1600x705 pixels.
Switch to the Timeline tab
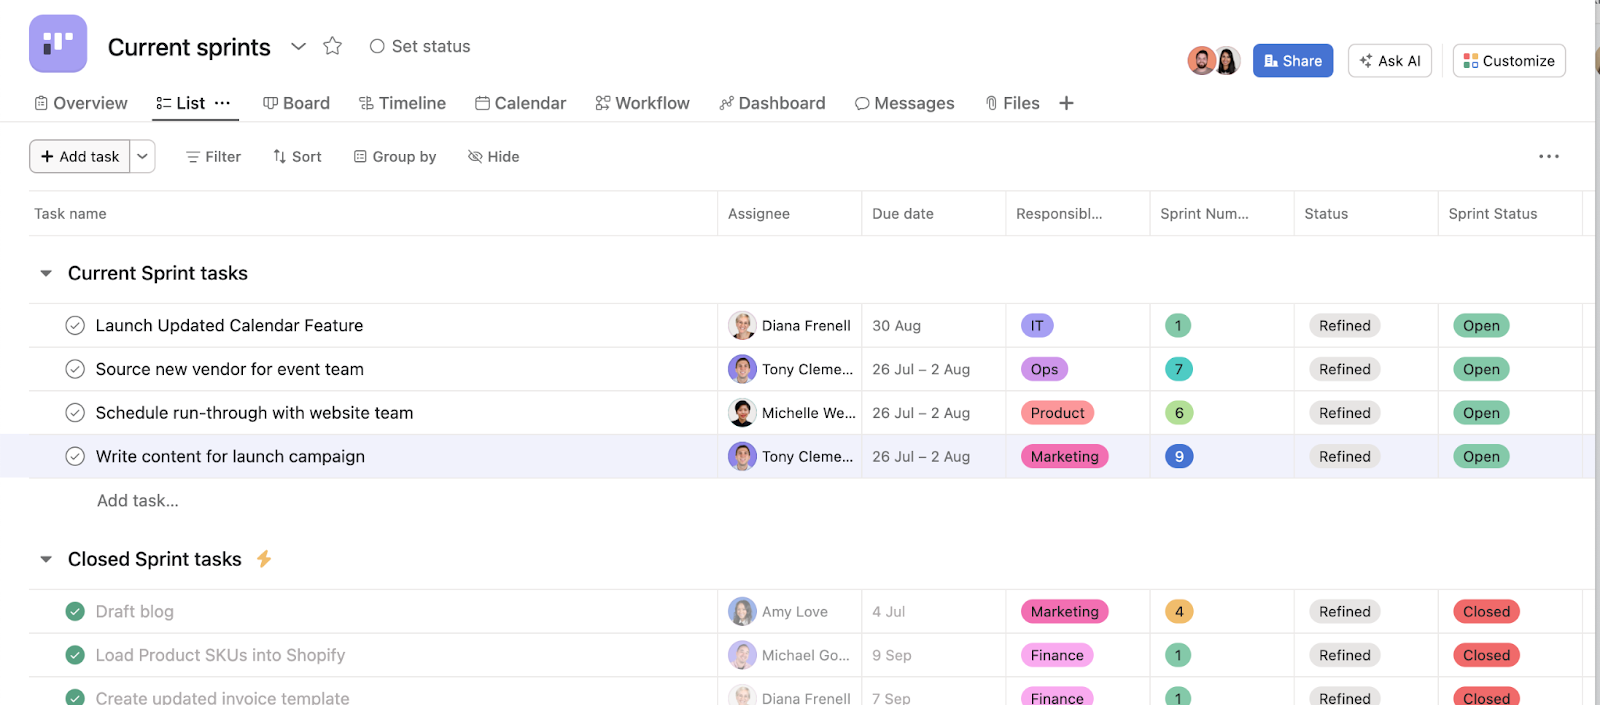point(402,103)
